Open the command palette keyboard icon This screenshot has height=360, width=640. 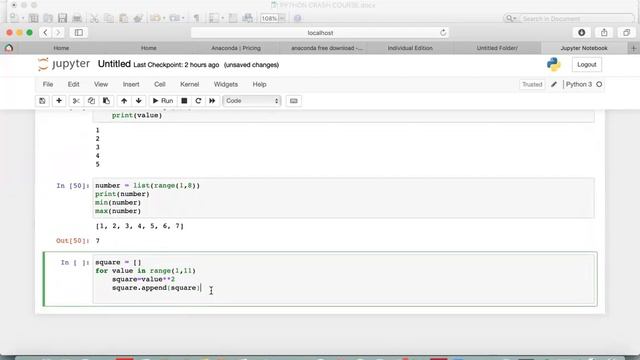(x=293, y=101)
